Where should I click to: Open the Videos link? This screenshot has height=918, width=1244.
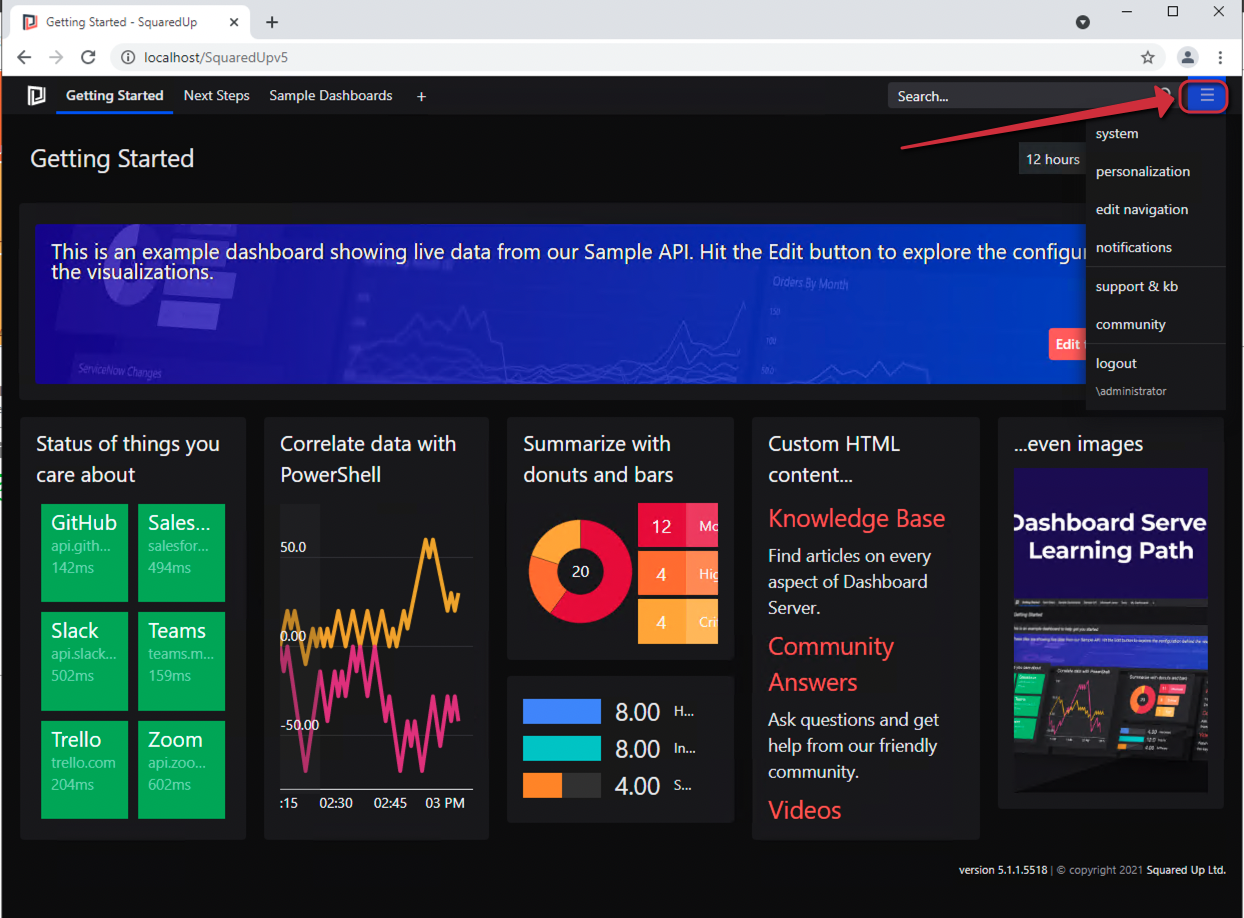[x=805, y=810]
